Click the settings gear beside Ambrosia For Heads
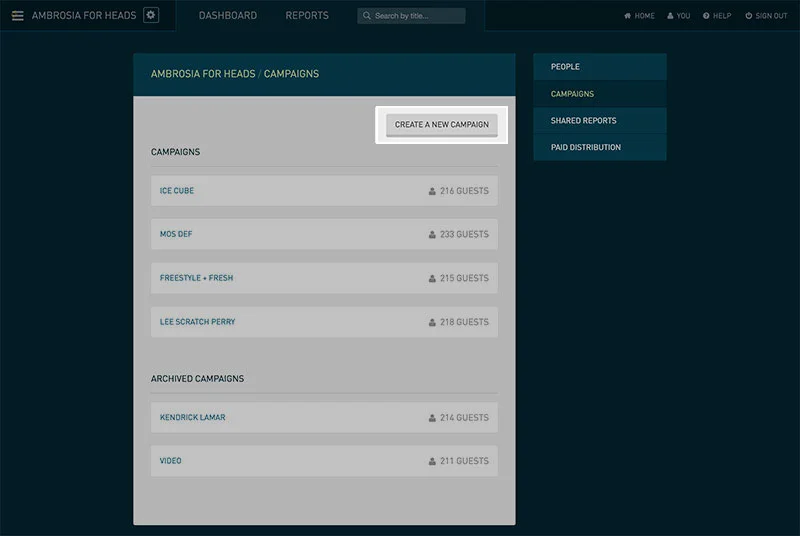This screenshot has height=536, width=800. (x=151, y=15)
